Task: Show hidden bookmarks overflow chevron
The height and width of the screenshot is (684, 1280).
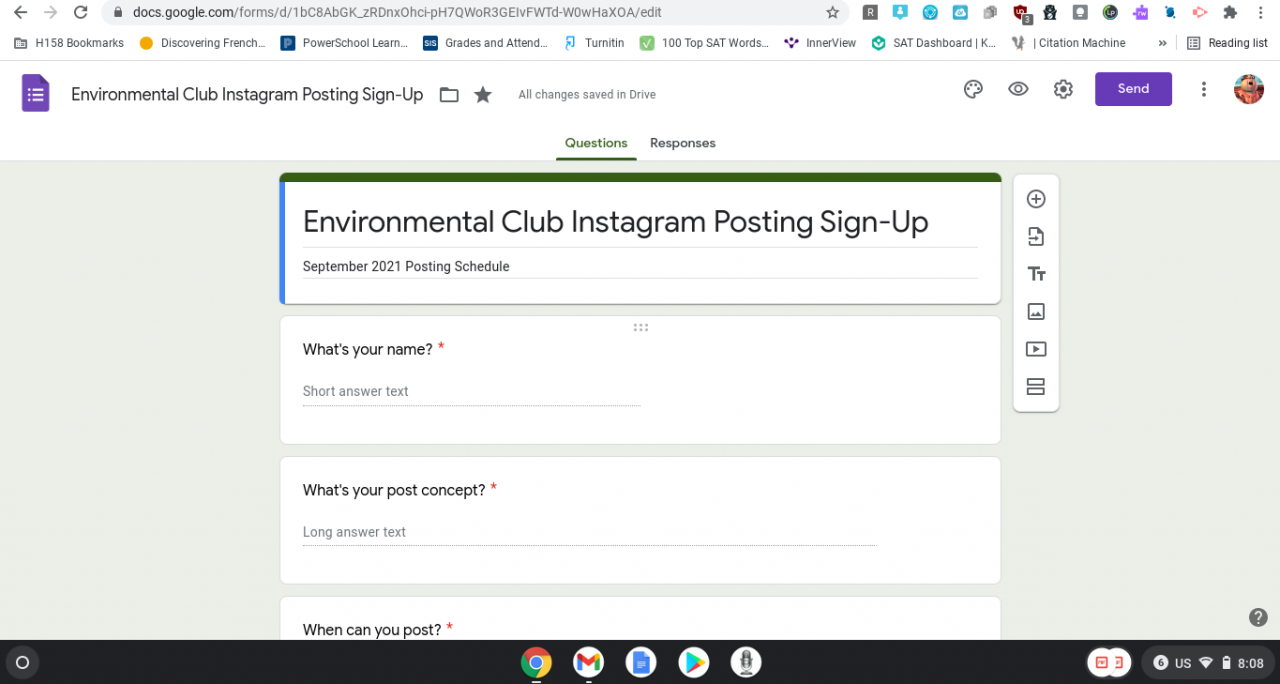Action: click(x=1162, y=43)
